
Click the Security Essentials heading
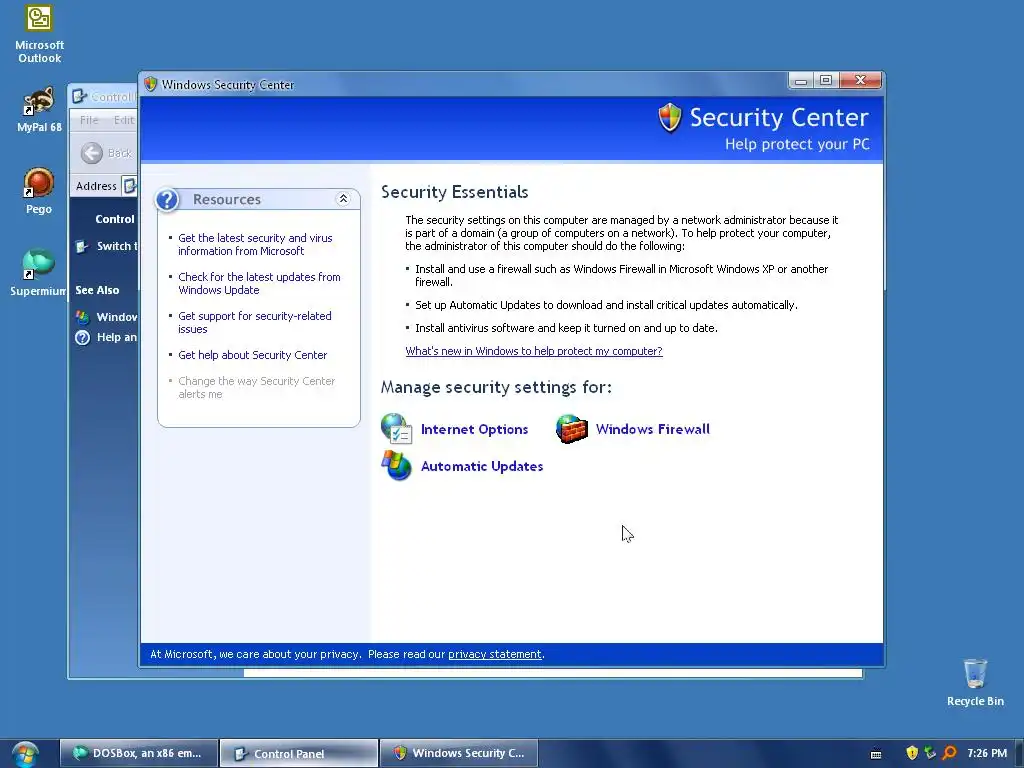pos(455,191)
